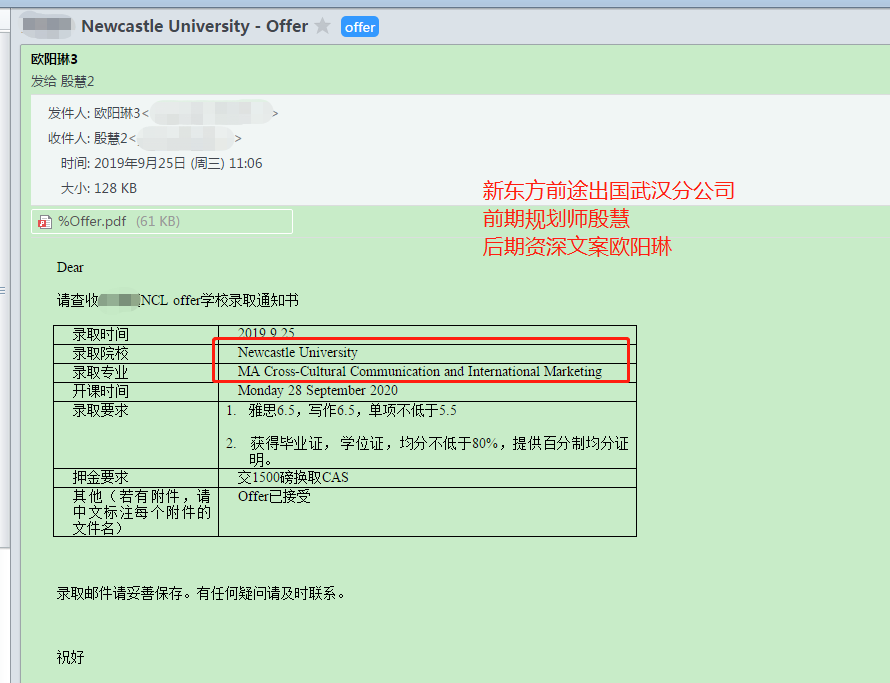890x683 pixels.
Task: Click the 录取邮件请妥善保存 sentence
Action: click(x=201, y=593)
